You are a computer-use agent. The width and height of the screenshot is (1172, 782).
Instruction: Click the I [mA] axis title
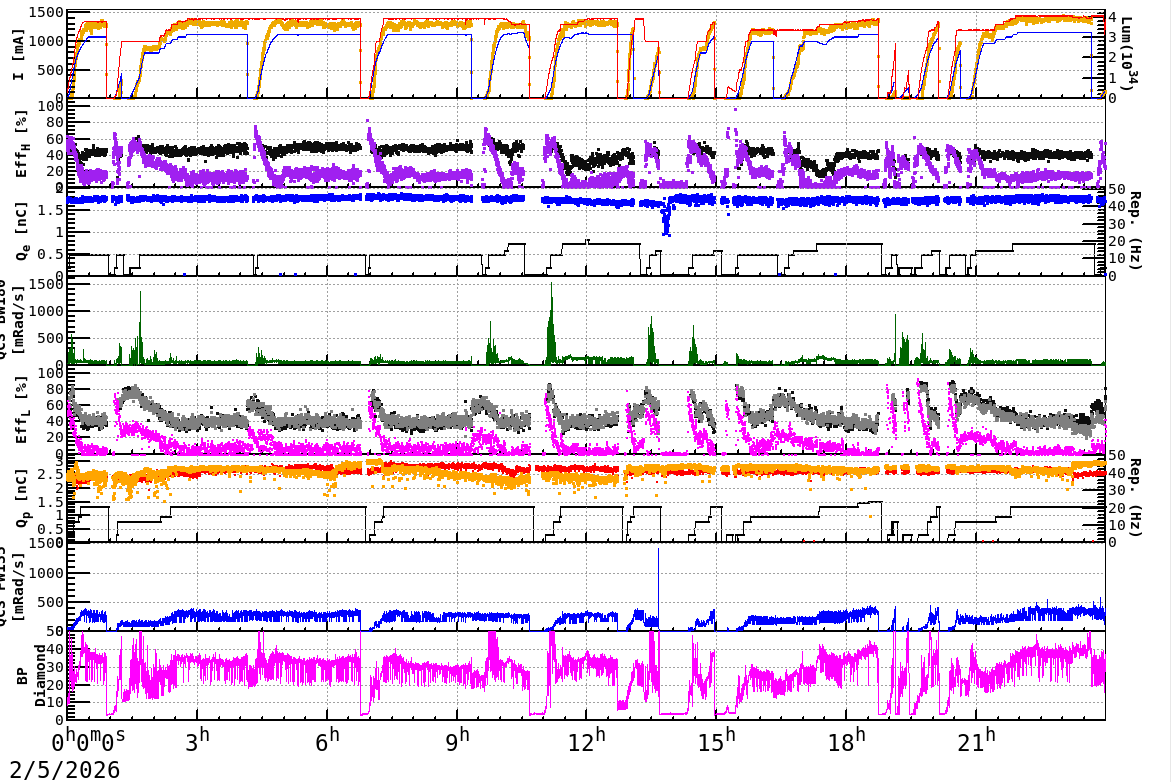19,55
